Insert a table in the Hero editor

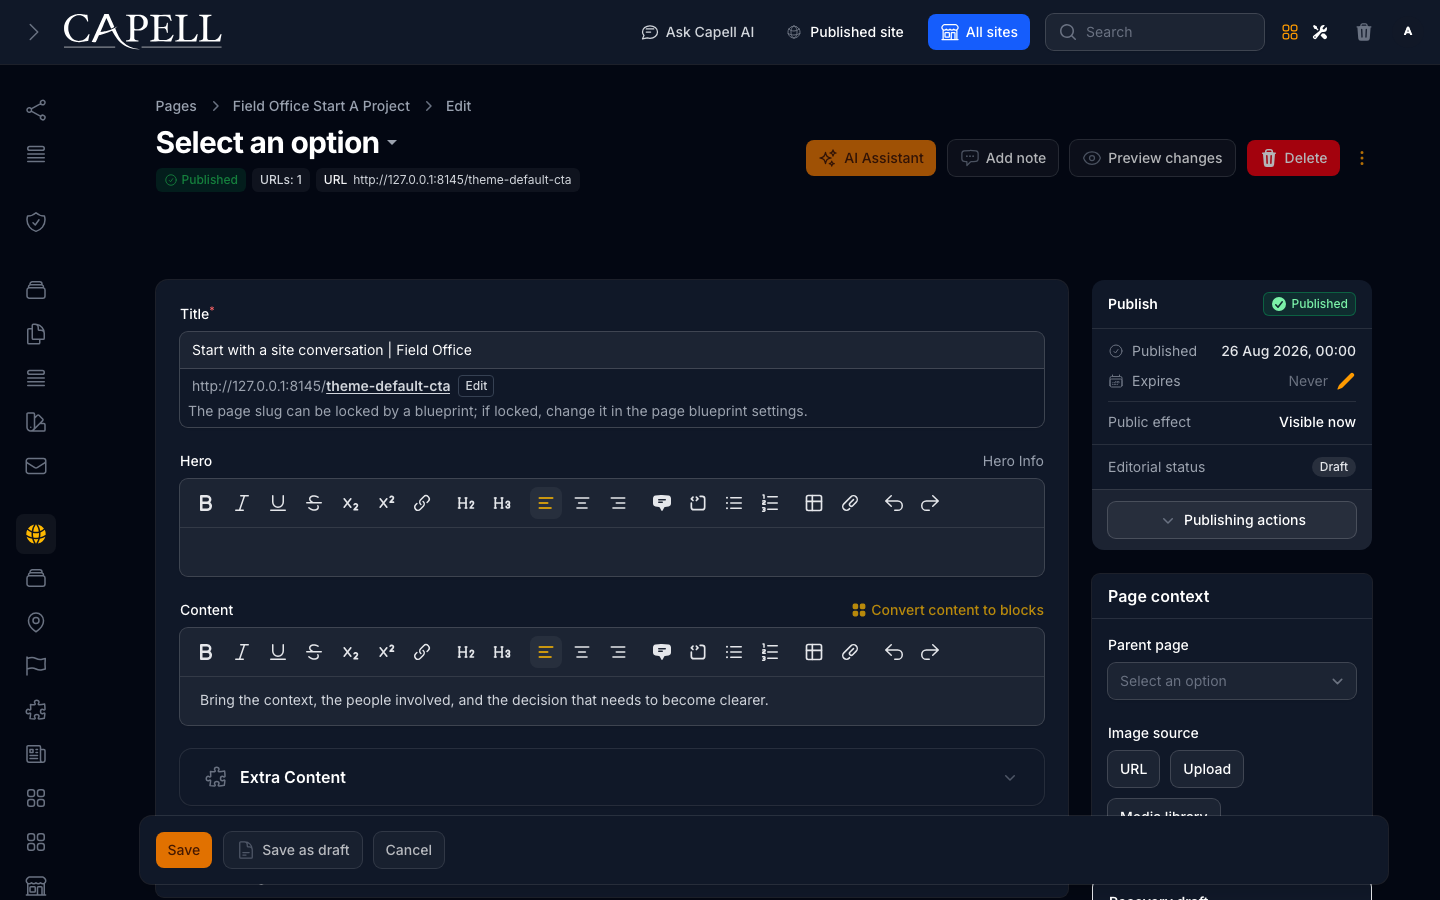814,503
